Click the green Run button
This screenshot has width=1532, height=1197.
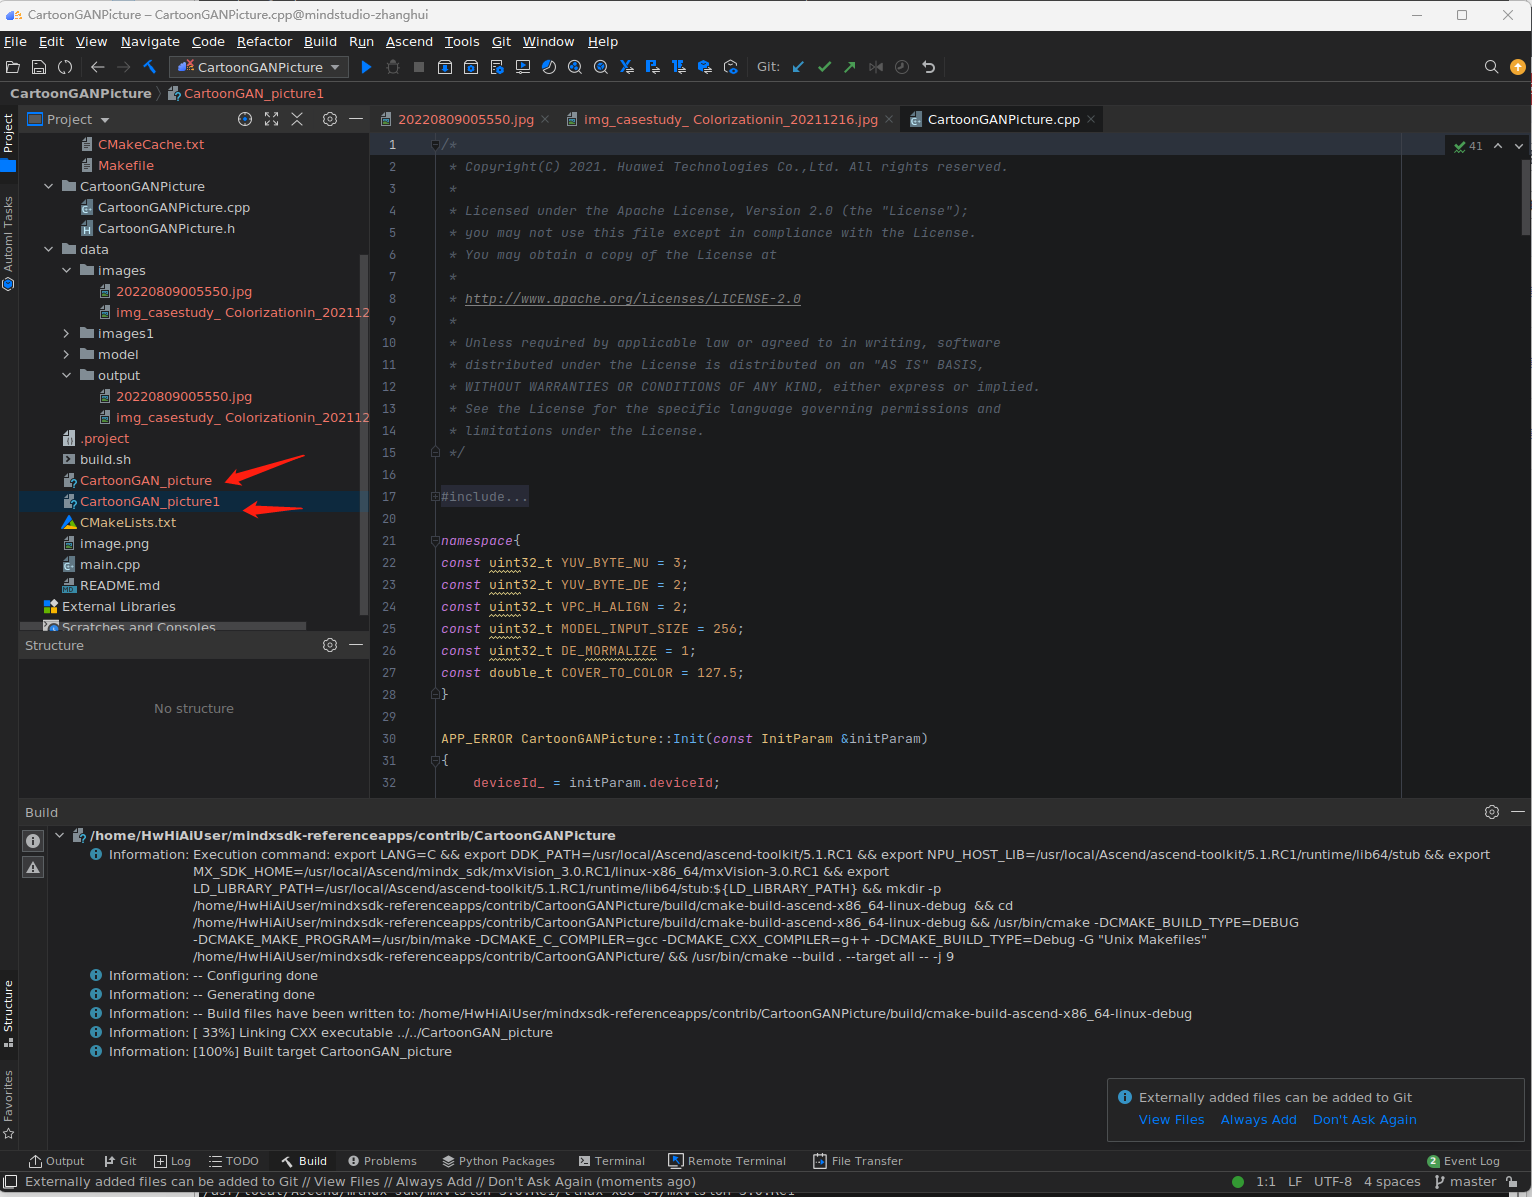366,67
